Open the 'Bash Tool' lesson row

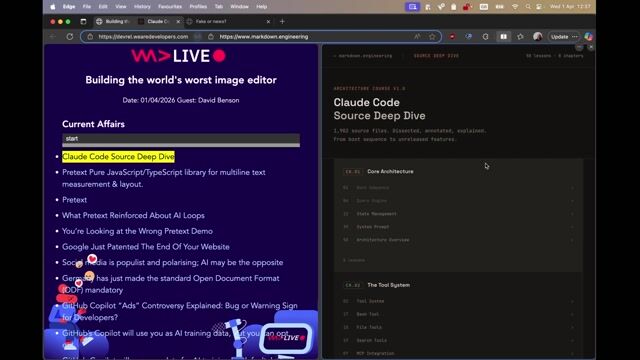coord(458,314)
